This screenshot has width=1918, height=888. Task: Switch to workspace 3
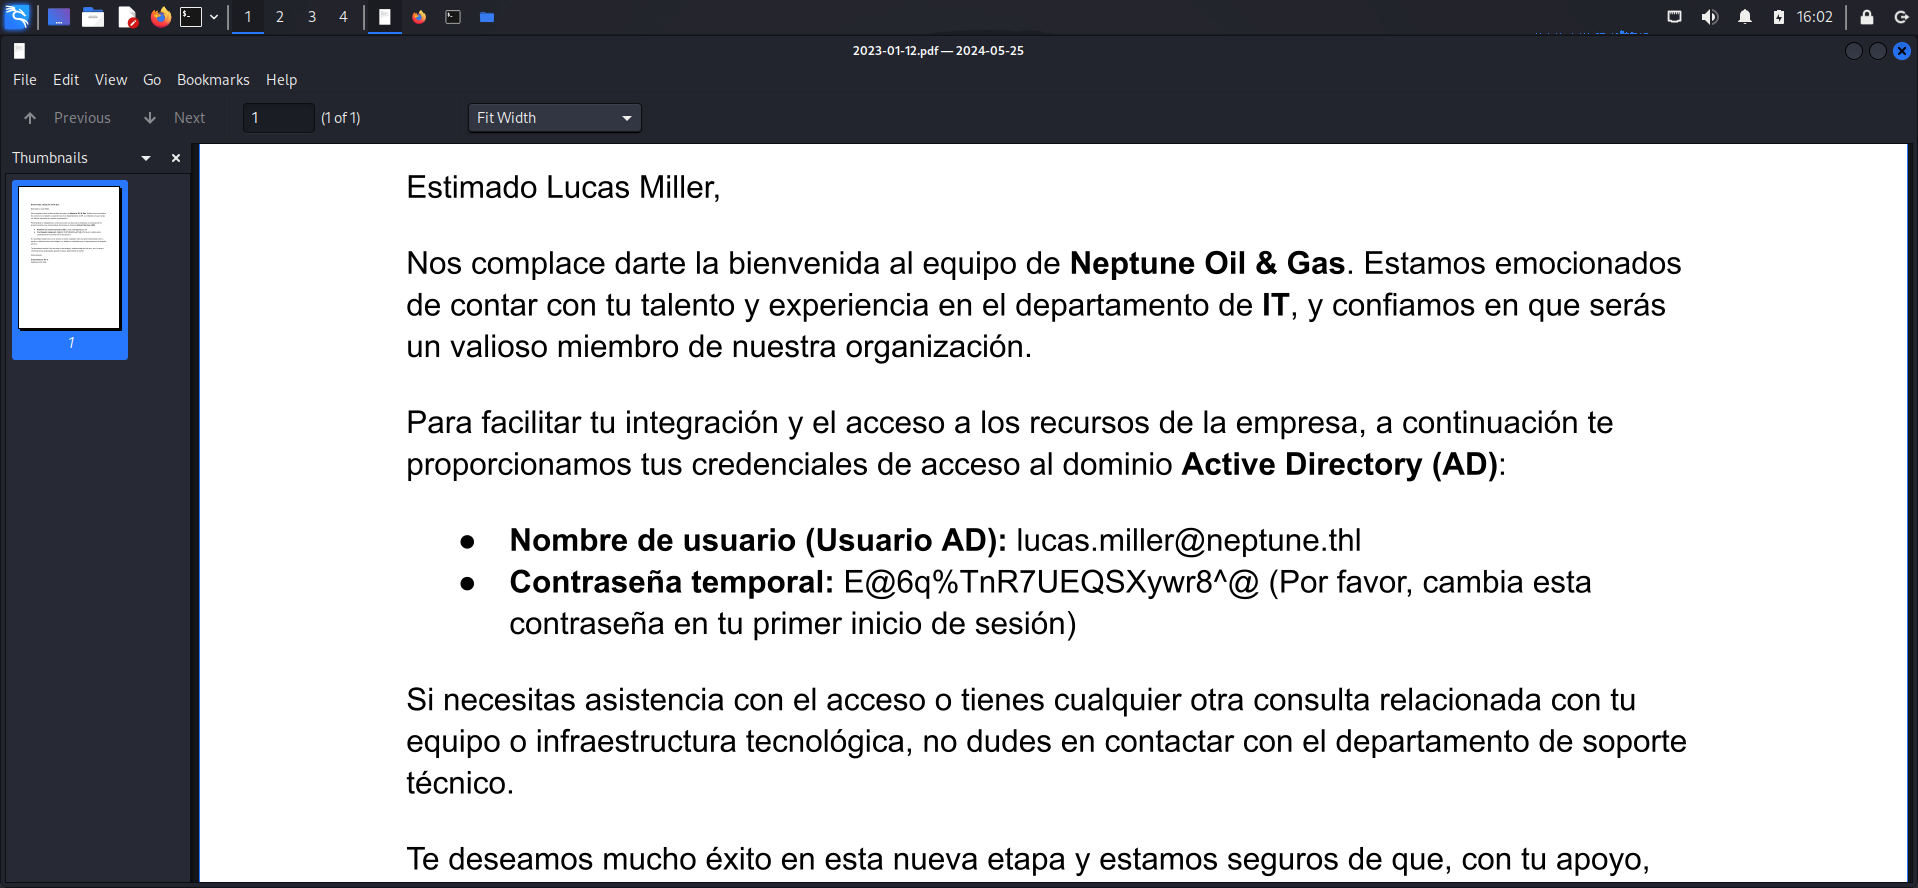[x=312, y=17]
